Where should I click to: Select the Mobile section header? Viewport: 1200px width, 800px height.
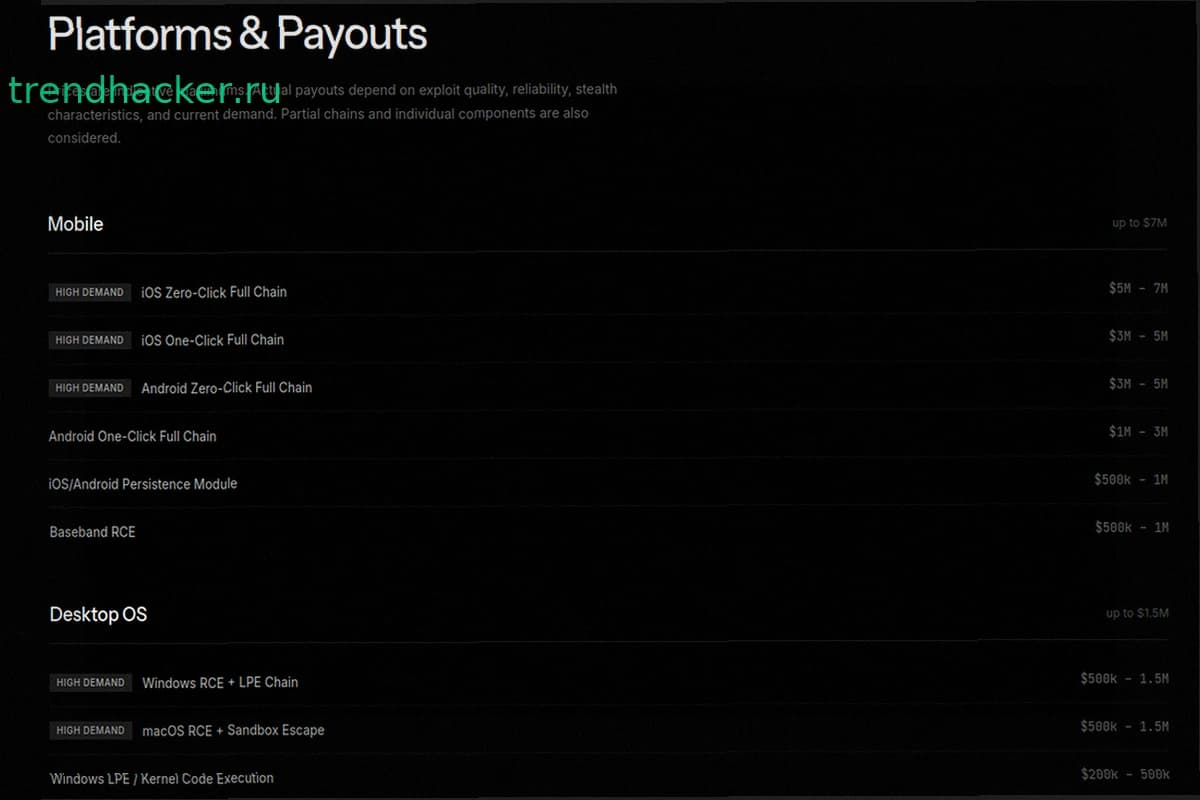pyautogui.click(x=76, y=224)
